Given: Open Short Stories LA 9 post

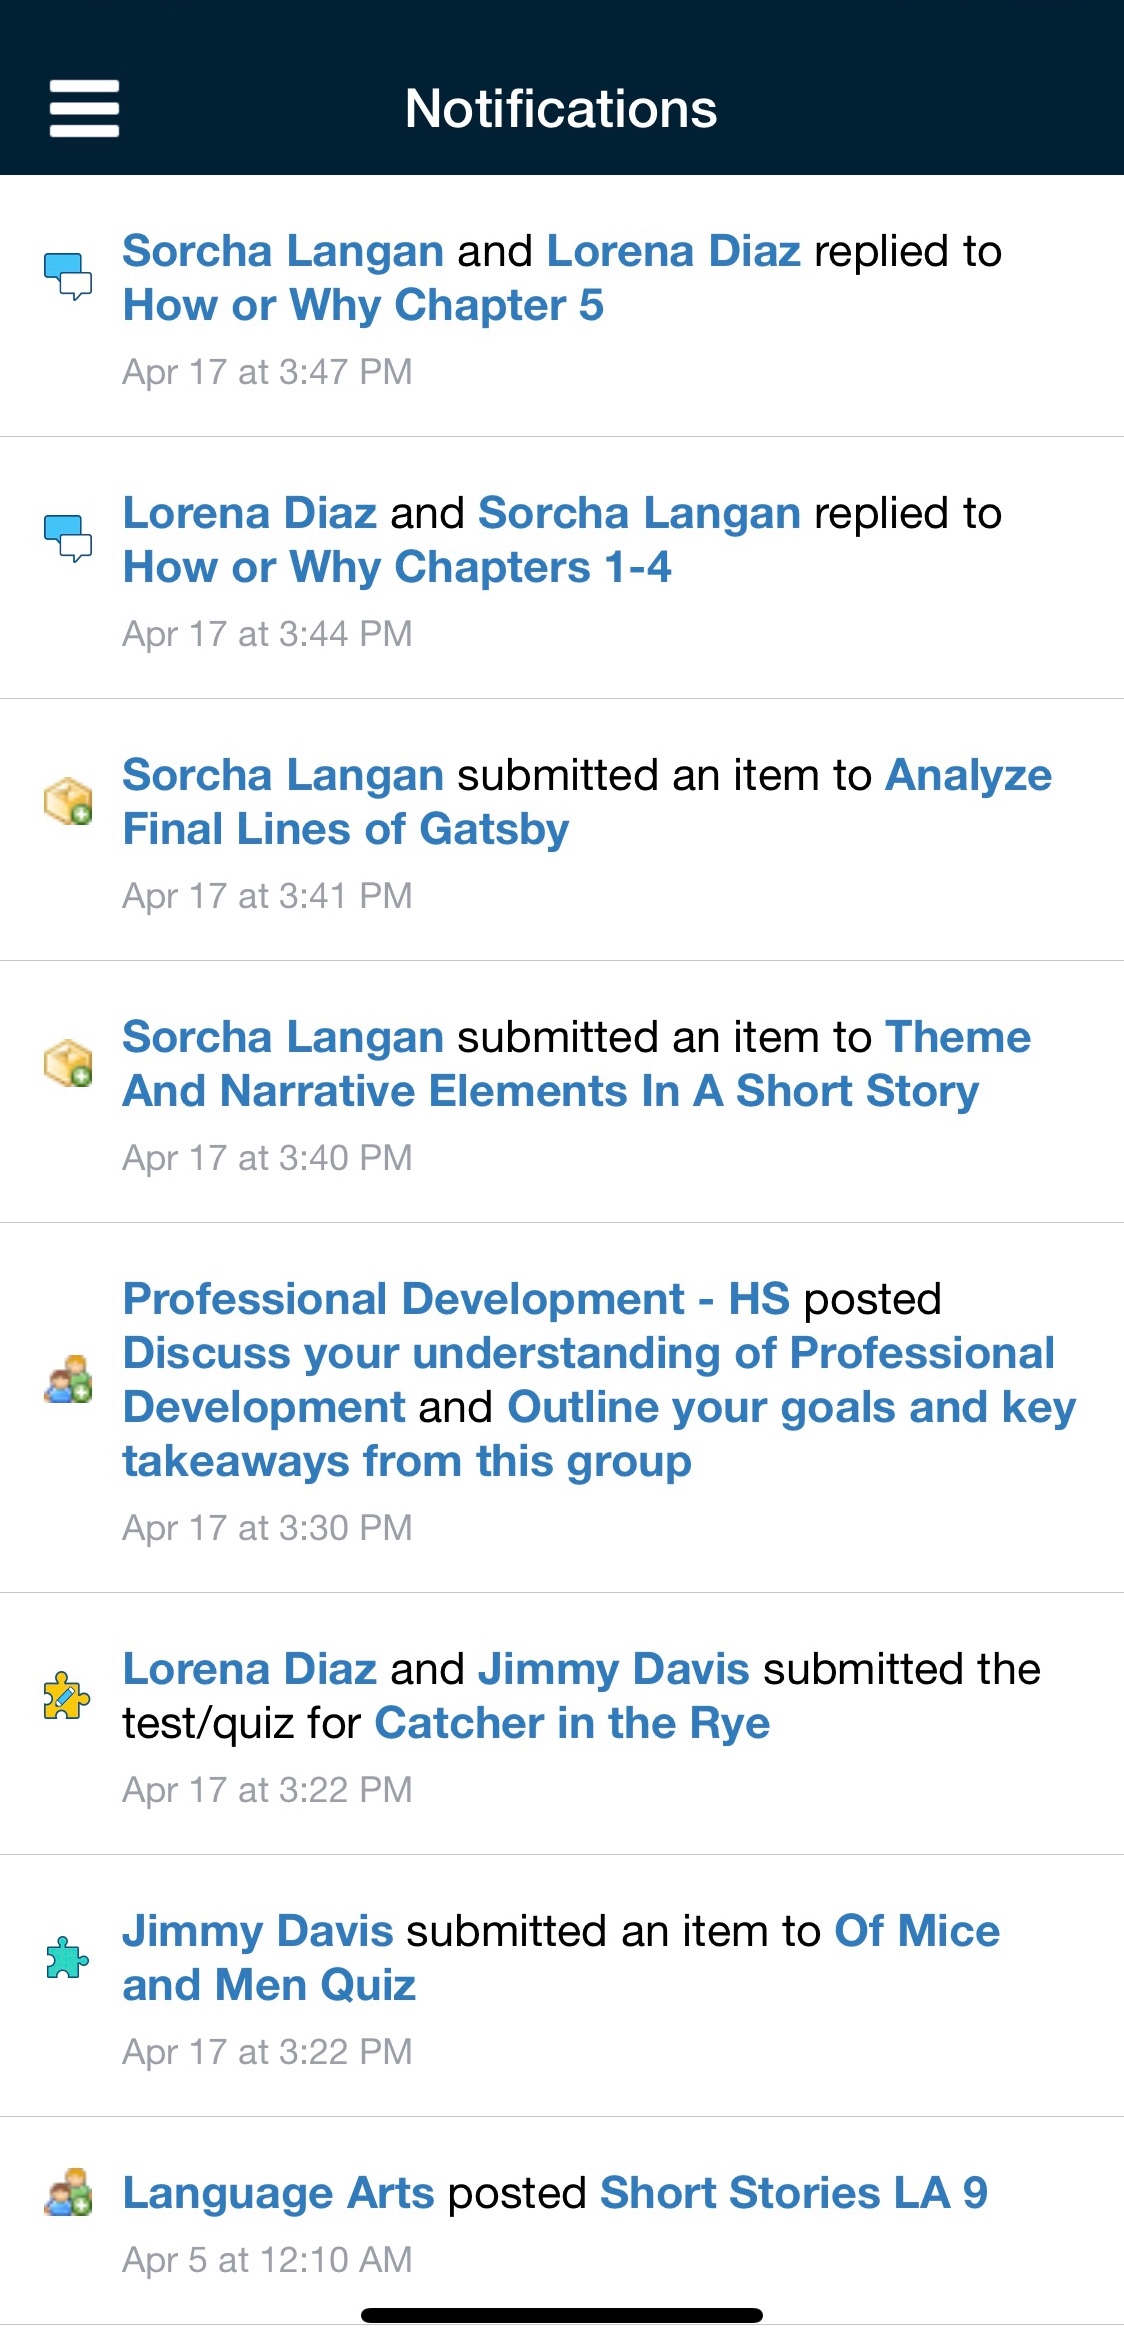Looking at the screenshot, I should 793,2194.
